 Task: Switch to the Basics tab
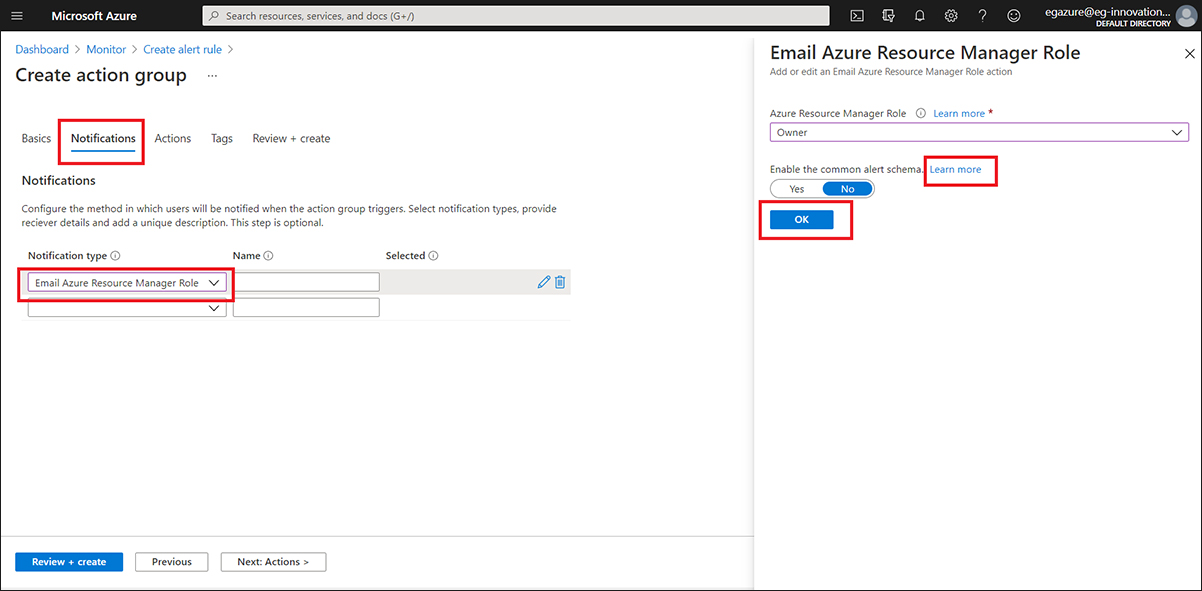coord(36,138)
